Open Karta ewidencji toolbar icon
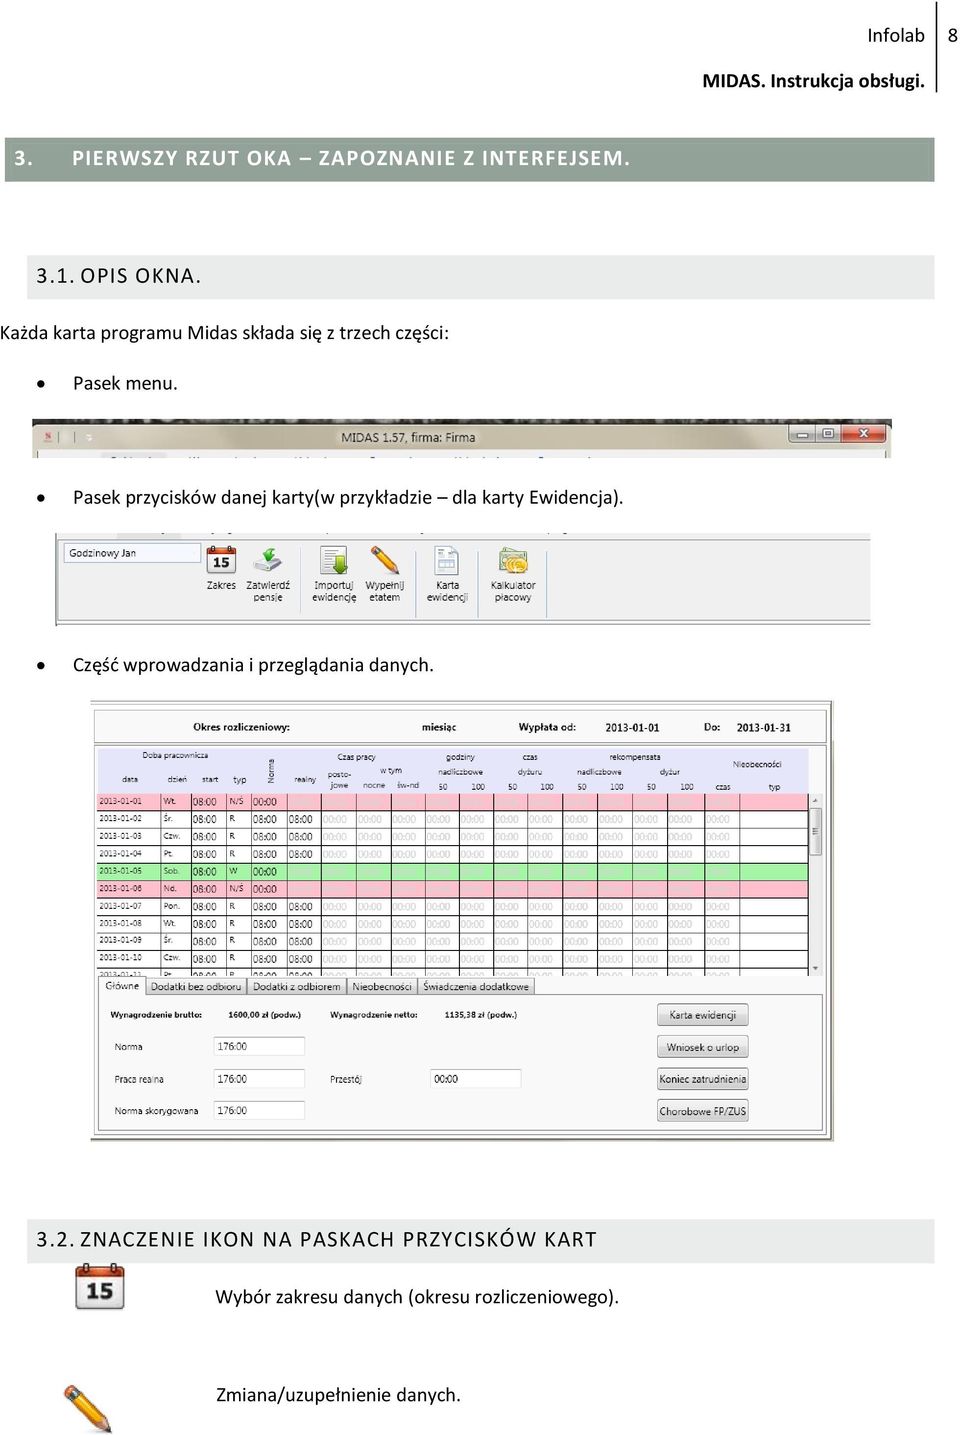Image resolution: width=960 pixels, height=1435 pixels. point(447,561)
